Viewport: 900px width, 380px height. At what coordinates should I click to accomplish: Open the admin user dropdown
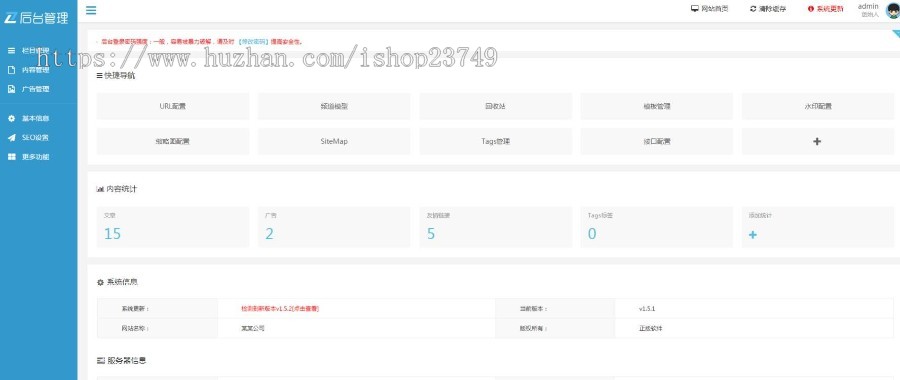[x=868, y=10]
